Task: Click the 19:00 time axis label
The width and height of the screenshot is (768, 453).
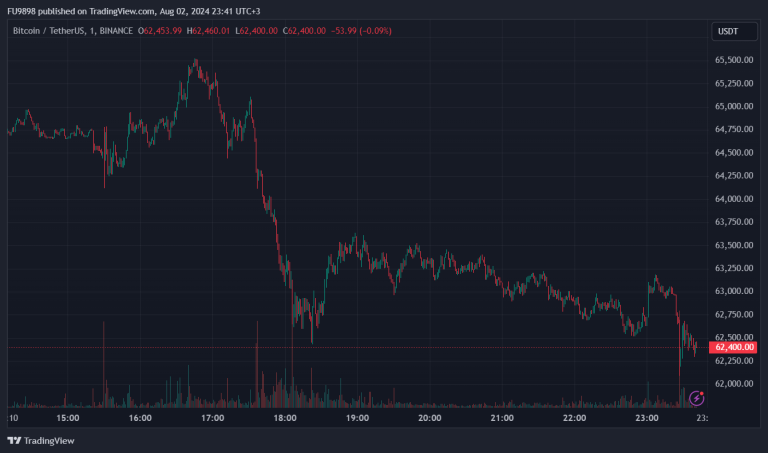Action: [x=357, y=418]
